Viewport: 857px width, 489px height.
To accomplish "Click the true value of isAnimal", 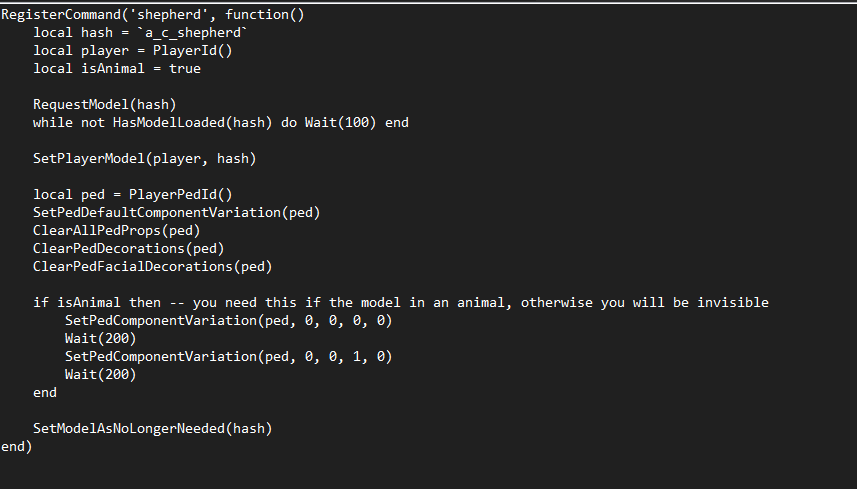I will pos(185,69).
